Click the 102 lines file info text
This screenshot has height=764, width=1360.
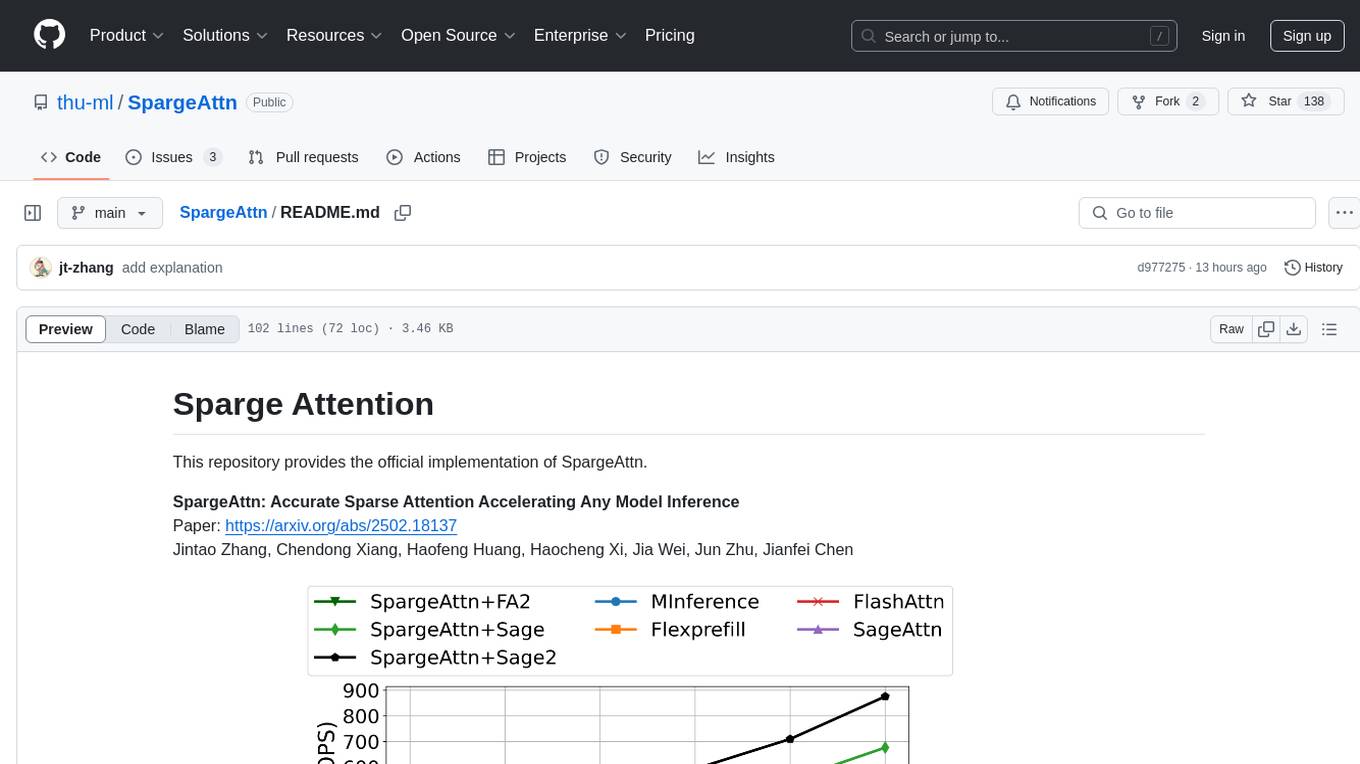[350, 329]
